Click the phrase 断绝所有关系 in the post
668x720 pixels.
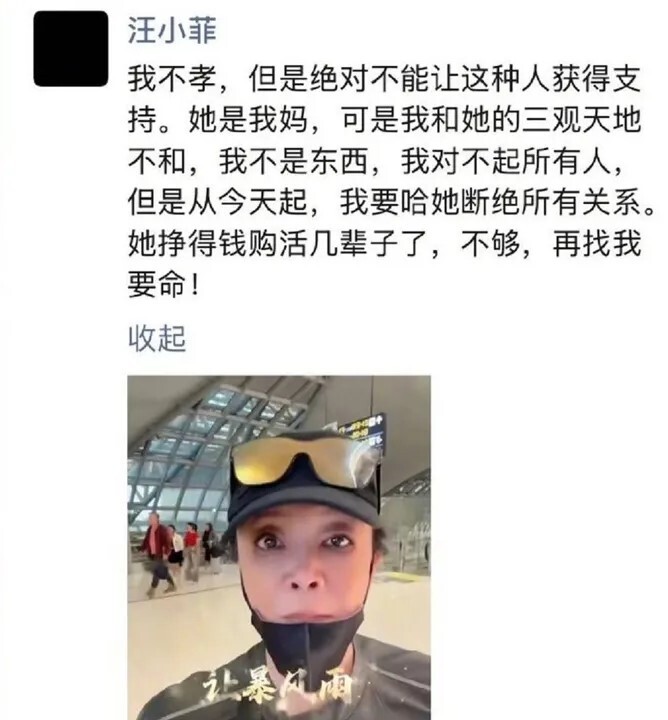click(x=551, y=202)
